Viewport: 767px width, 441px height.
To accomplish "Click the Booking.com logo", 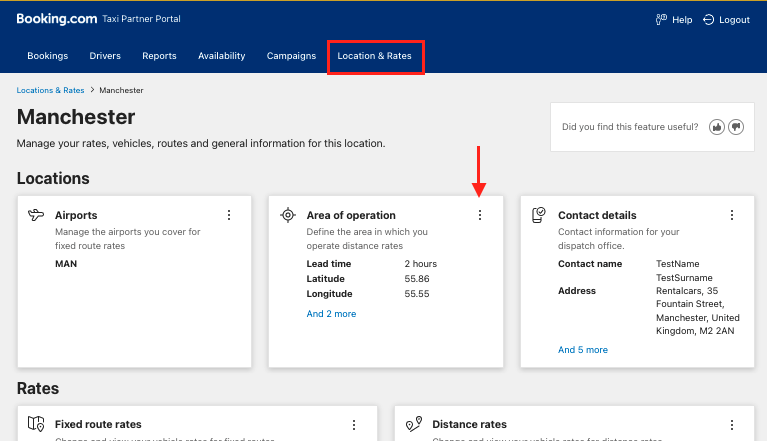I will [x=57, y=19].
